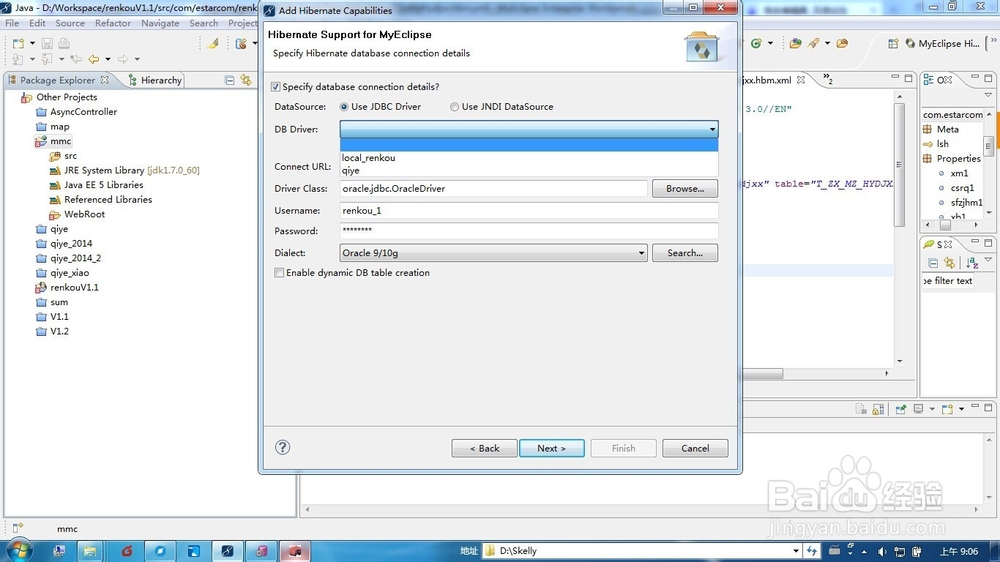Select src folder under mmc
Image resolution: width=1000 pixels, height=562 pixels.
coord(70,156)
